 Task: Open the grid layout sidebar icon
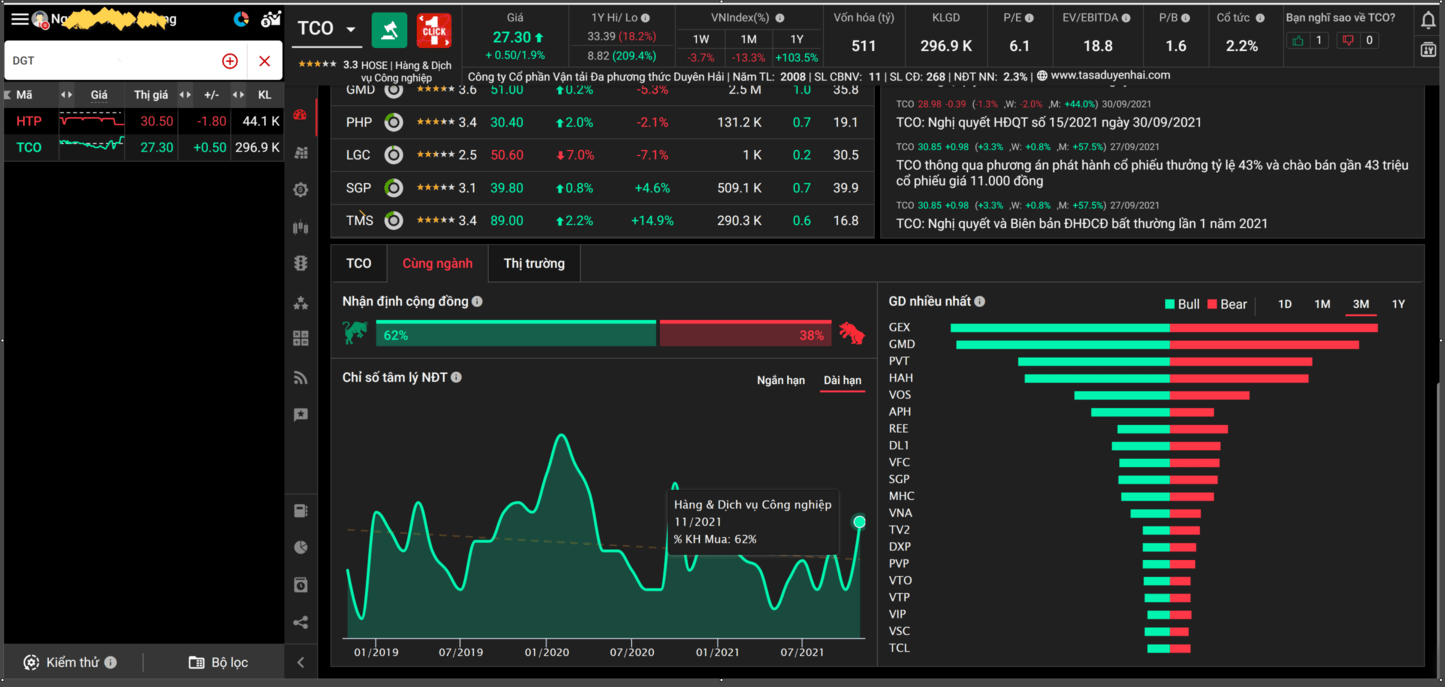tap(300, 339)
